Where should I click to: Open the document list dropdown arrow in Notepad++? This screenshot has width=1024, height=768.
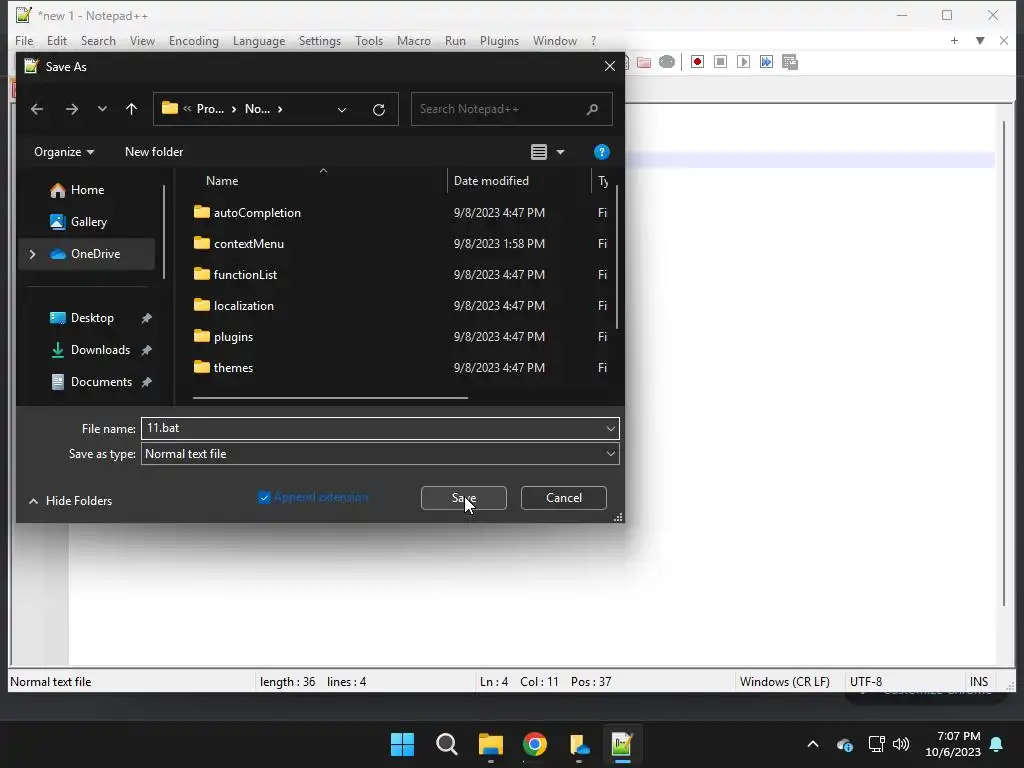click(x=980, y=40)
